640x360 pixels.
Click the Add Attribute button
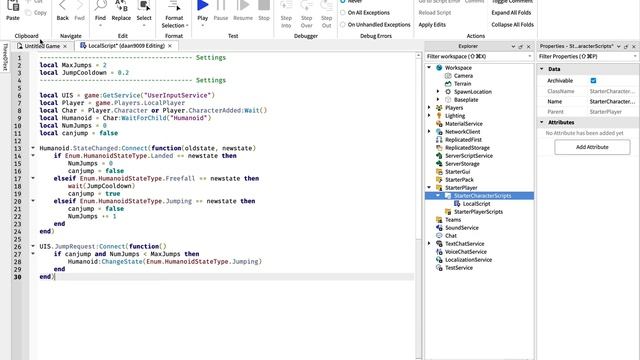tap(592, 147)
